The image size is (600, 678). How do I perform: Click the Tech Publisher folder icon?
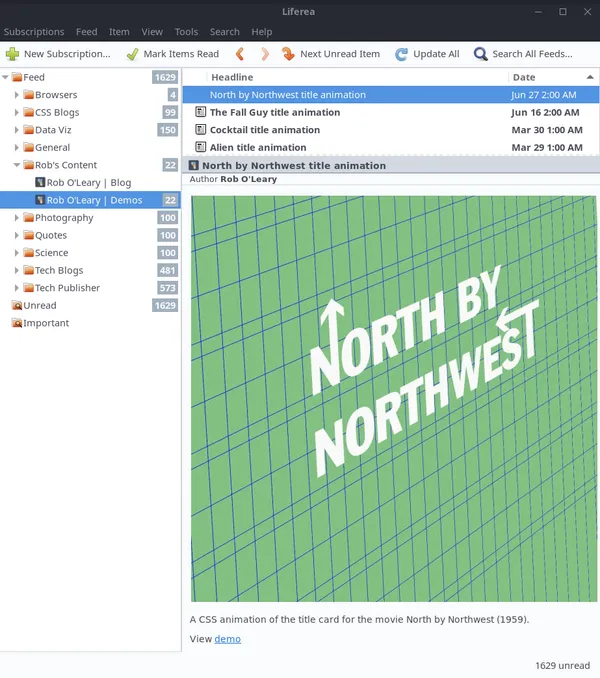tap(29, 288)
